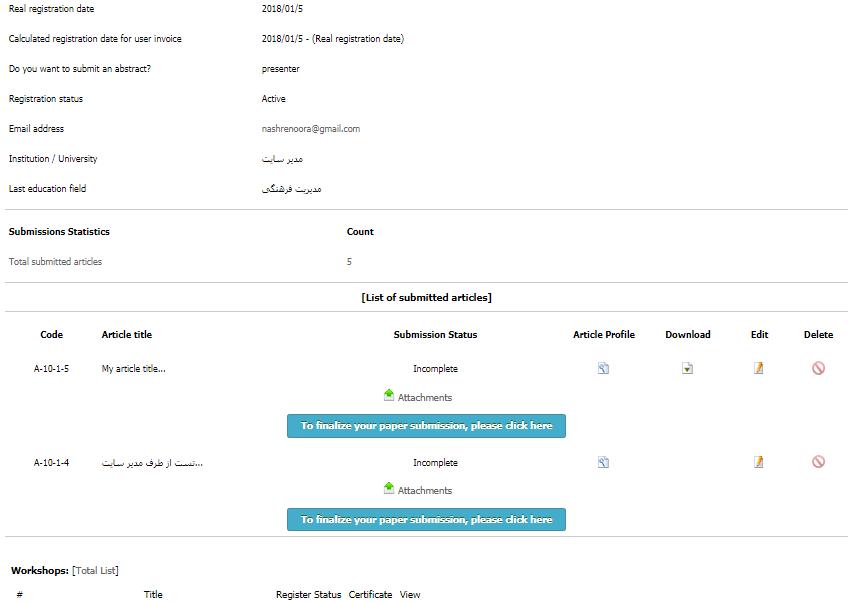Delete article A-10-1-4

click(x=818, y=463)
